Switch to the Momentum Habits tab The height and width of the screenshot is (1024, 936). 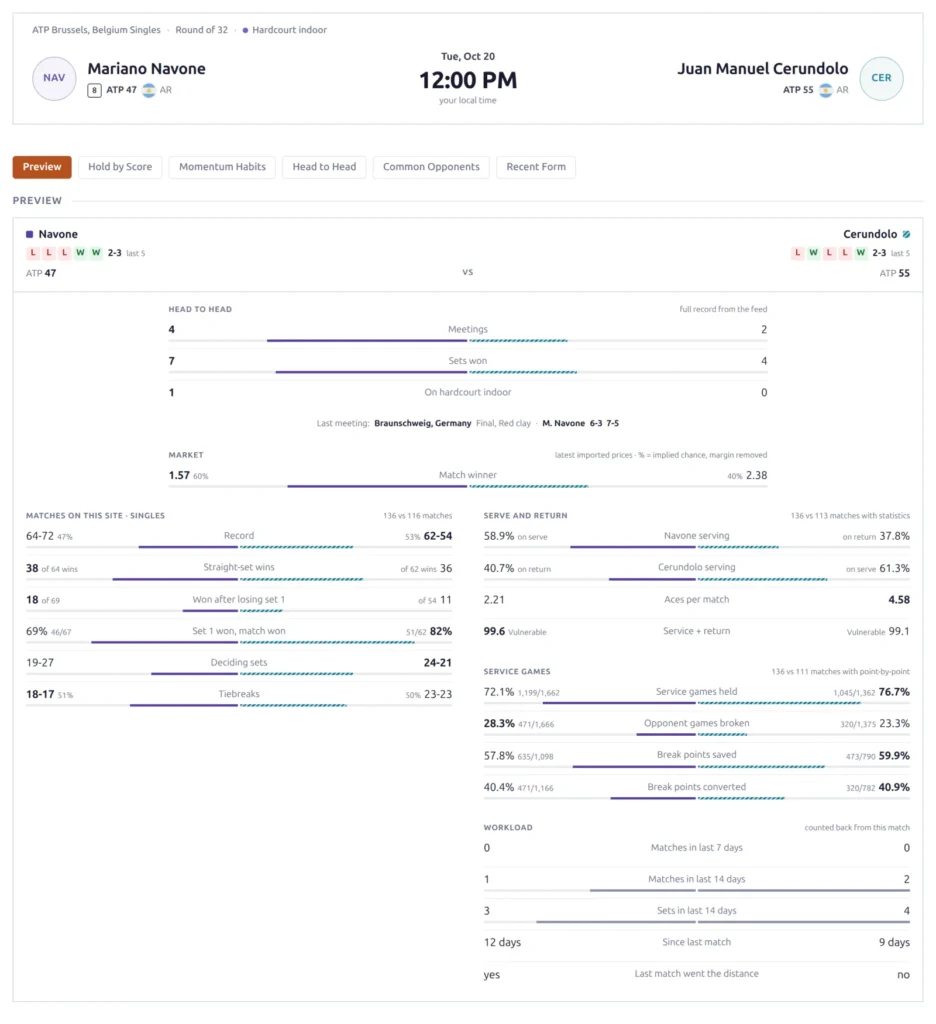(x=222, y=167)
